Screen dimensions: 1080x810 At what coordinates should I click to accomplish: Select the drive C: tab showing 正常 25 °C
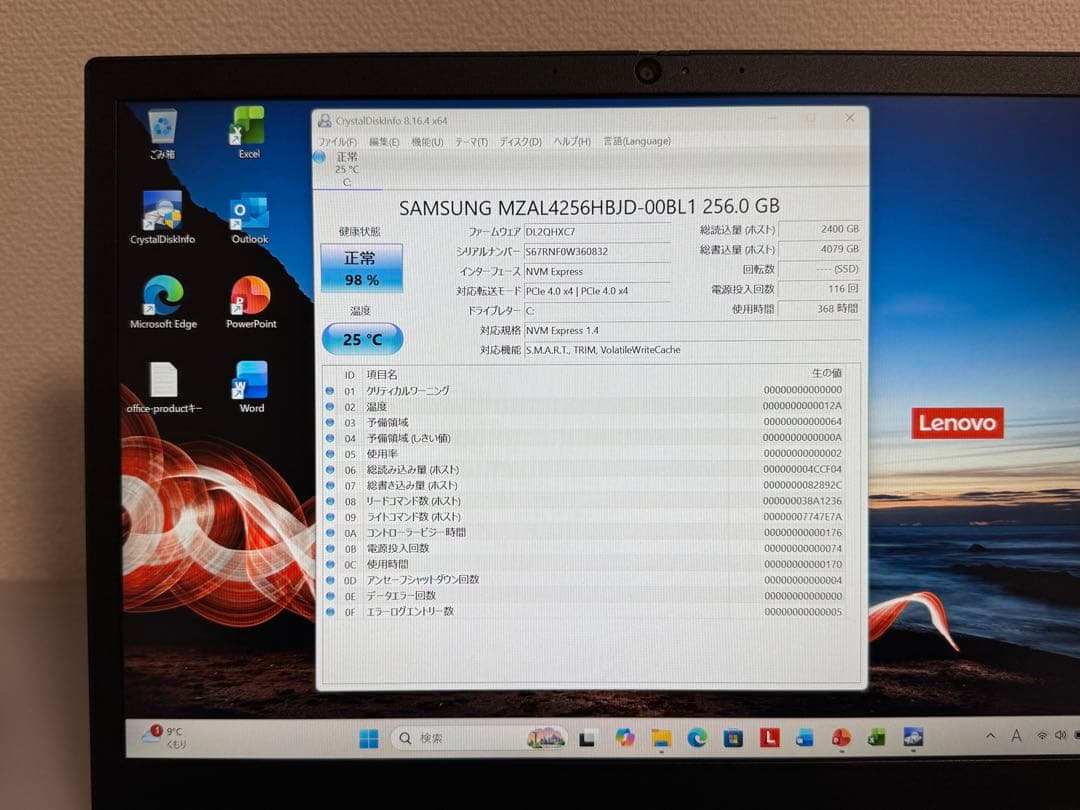pyautogui.click(x=348, y=169)
